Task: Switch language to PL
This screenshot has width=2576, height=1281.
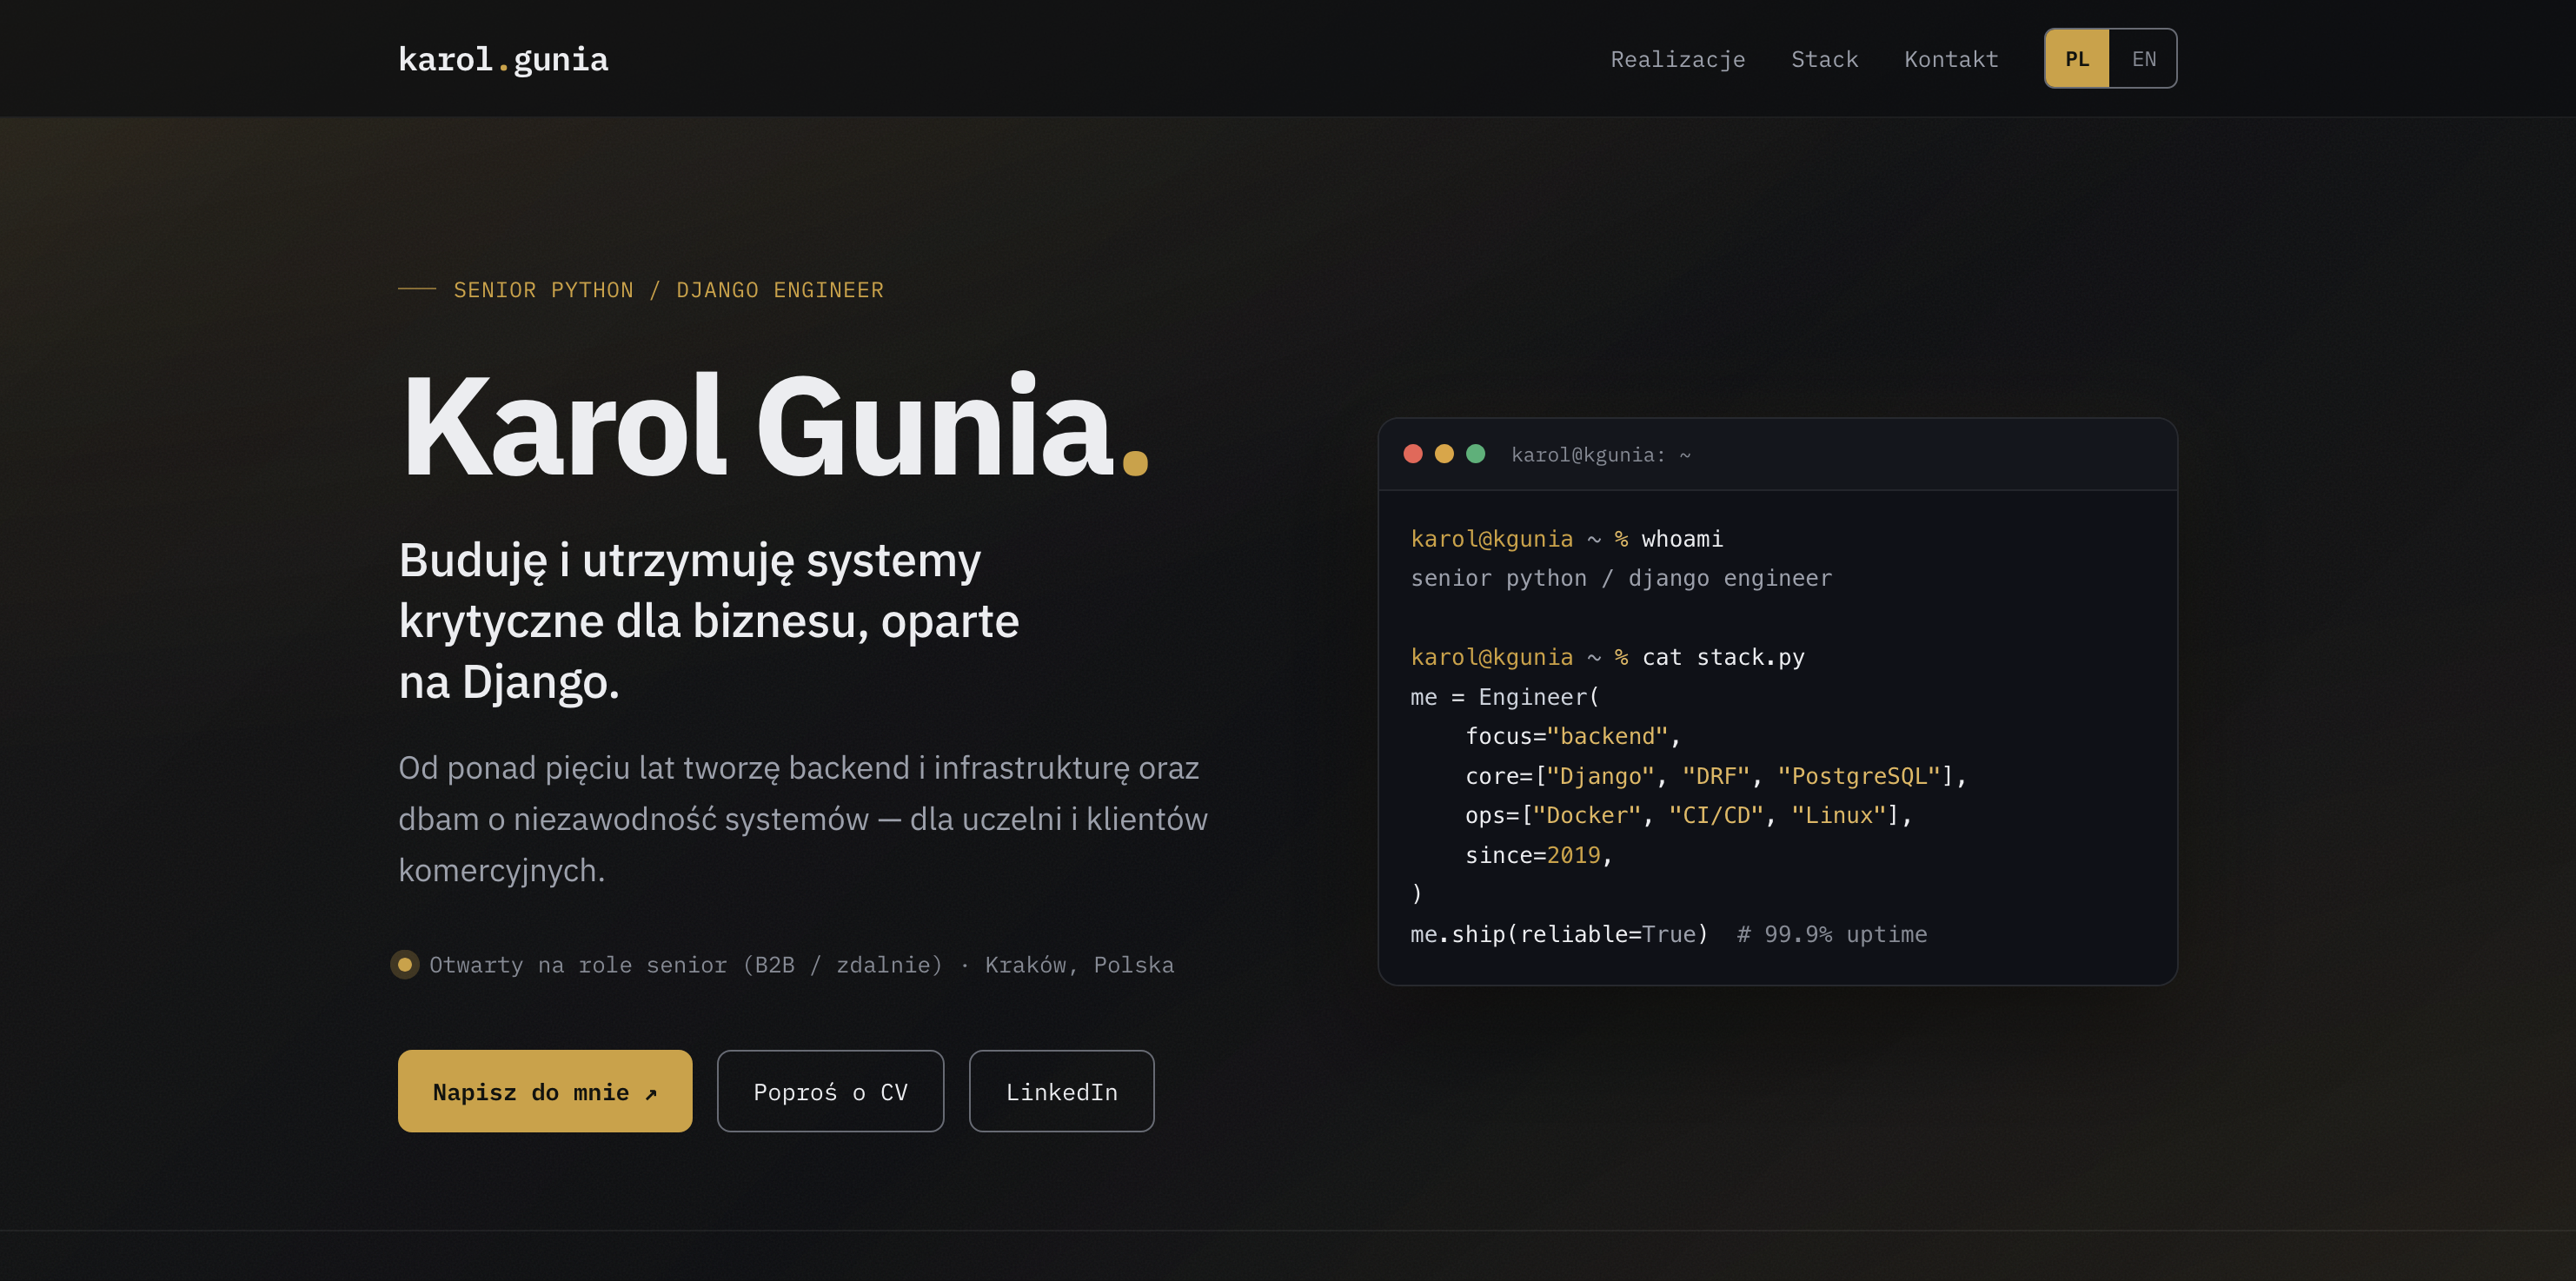Action: point(2077,59)
